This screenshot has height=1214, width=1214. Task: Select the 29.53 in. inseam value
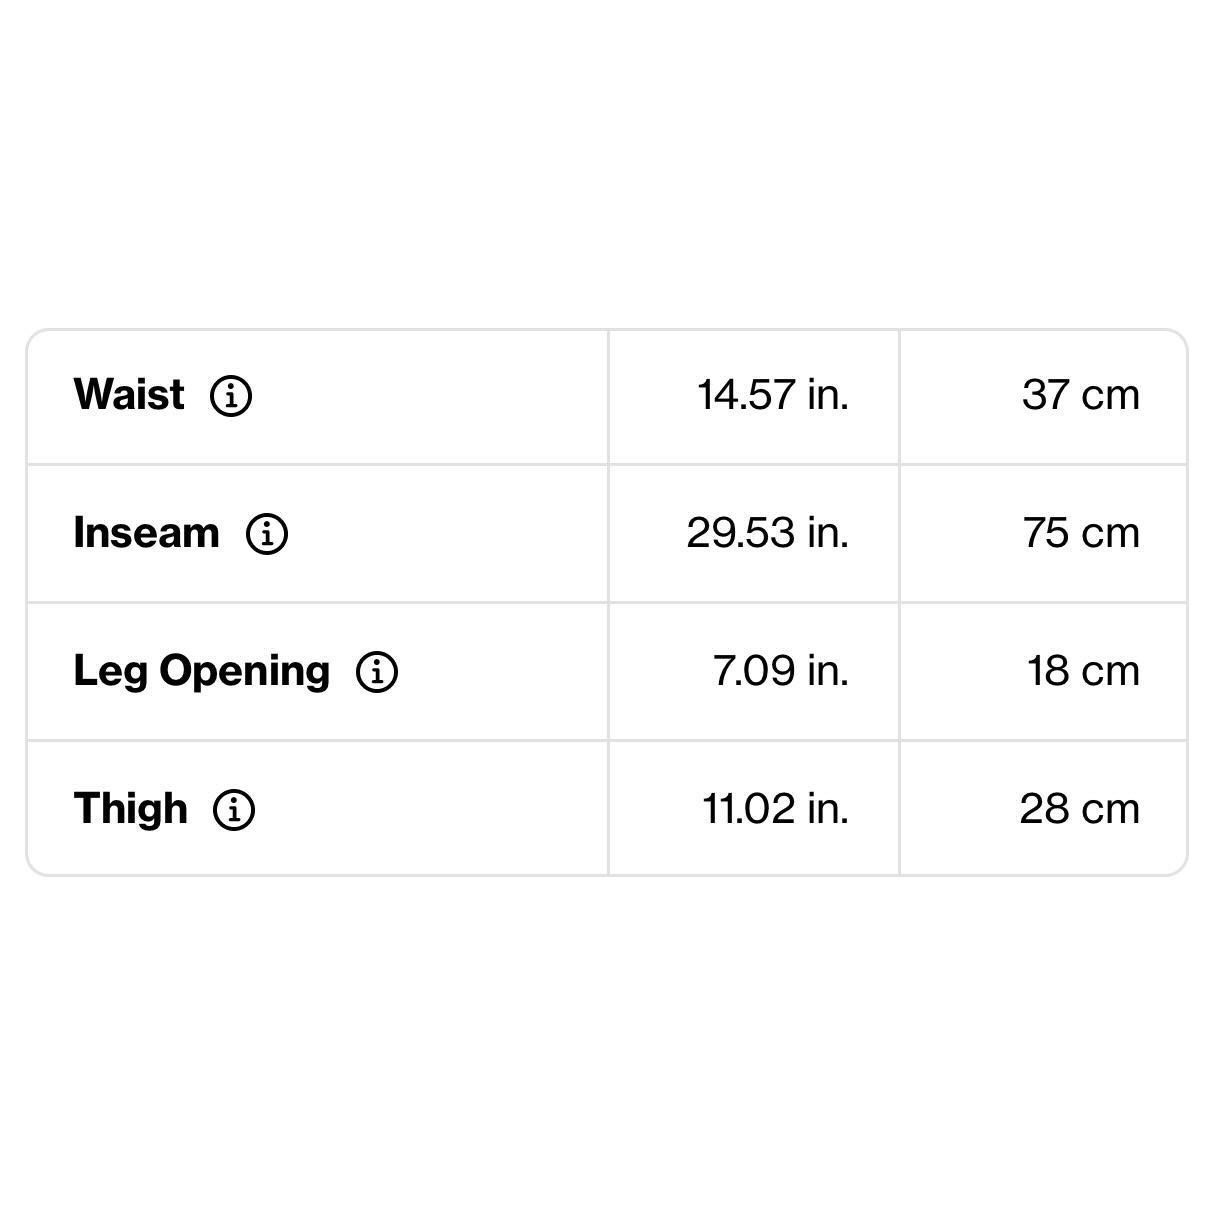pos(768,533)
